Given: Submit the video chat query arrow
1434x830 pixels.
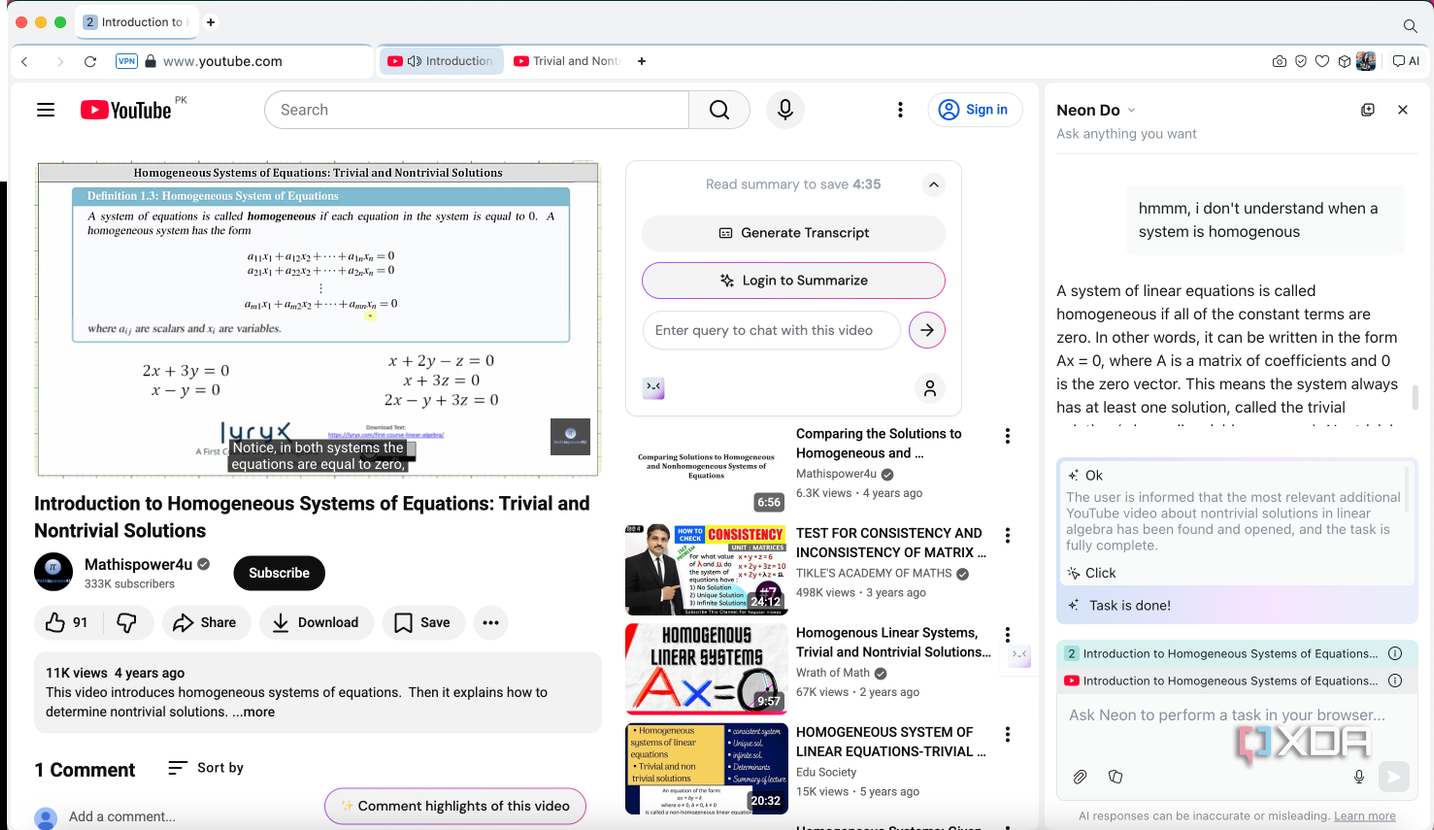Looking at the screenshot, I should [x=927, y=330].
